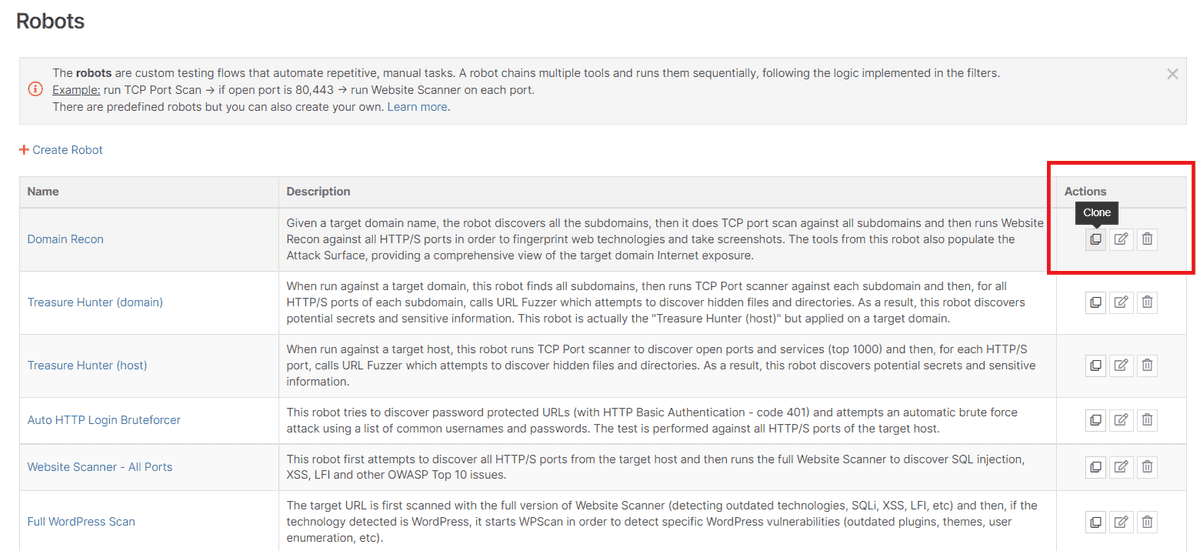The height and width of the screenshot is (551, 1200).
Task: Clone the Treasure Hunter (domain) robot
Action: click(1096, 302)
